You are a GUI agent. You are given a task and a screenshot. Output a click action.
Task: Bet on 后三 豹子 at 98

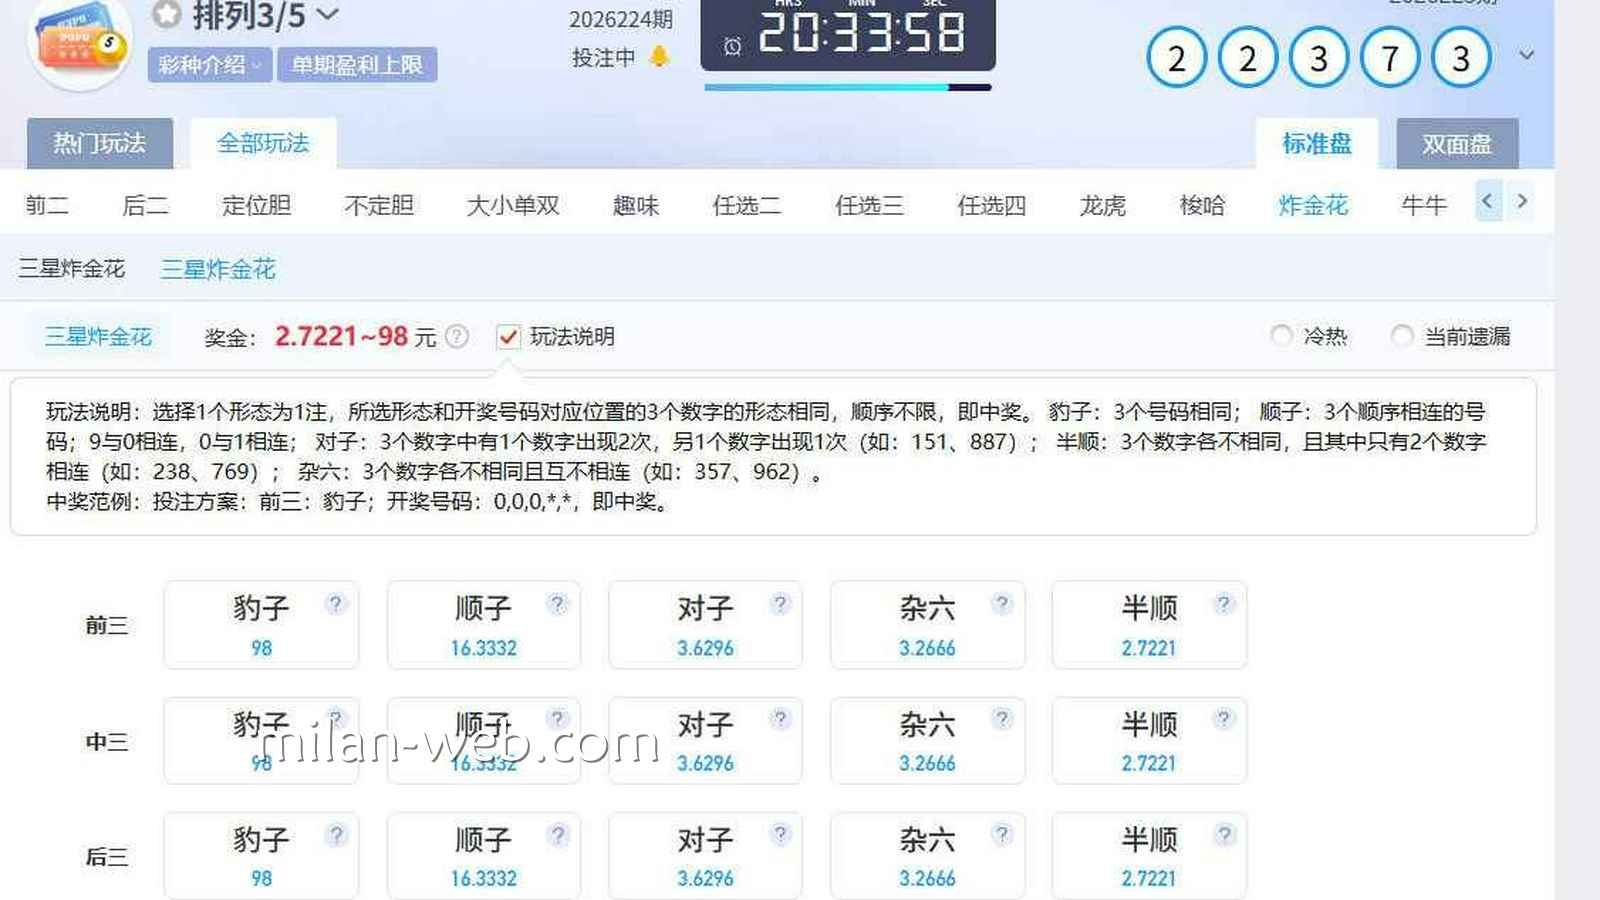tap(261, 856)
